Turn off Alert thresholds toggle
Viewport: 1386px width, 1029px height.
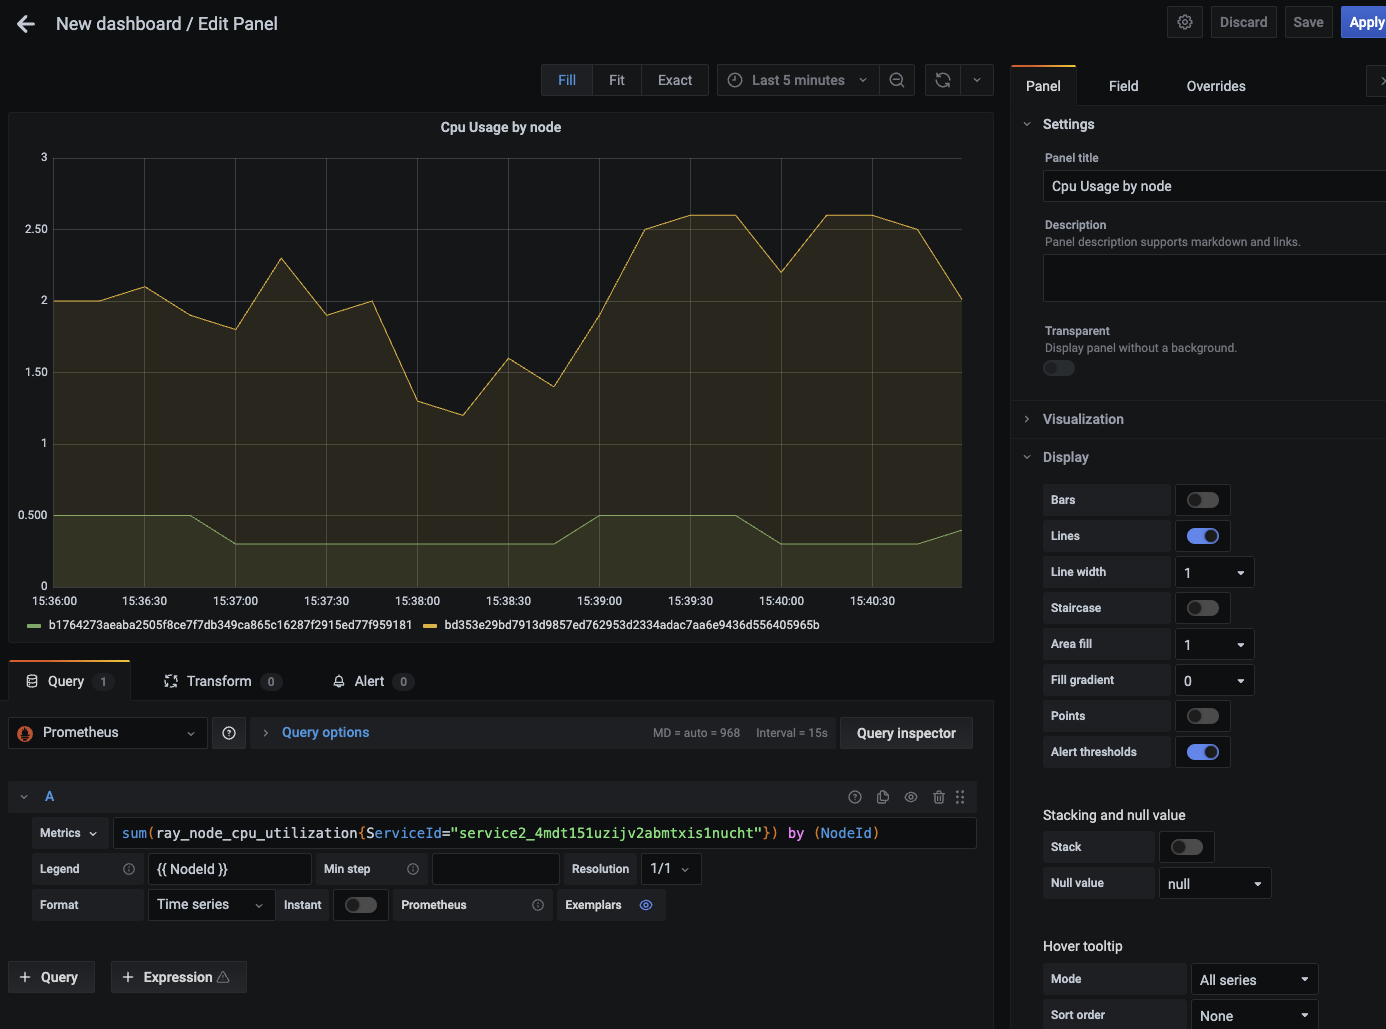[1203, 752]
